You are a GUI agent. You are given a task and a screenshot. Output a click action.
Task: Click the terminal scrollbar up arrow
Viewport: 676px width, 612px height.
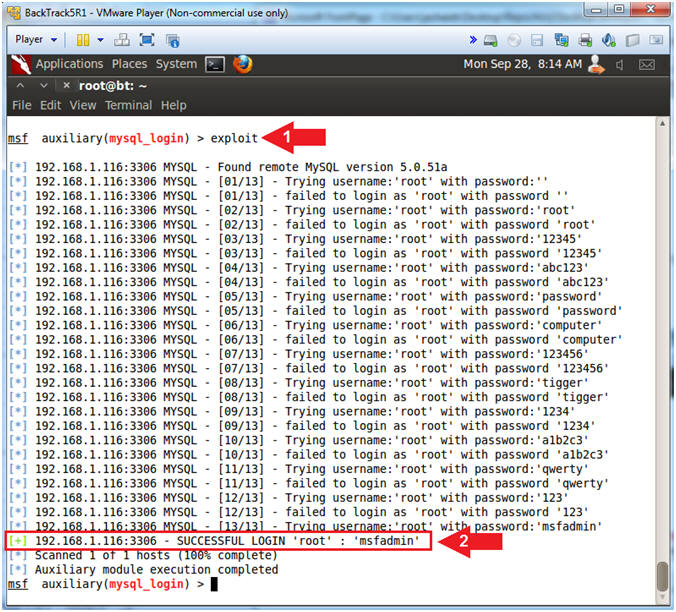tap(662, 123)
